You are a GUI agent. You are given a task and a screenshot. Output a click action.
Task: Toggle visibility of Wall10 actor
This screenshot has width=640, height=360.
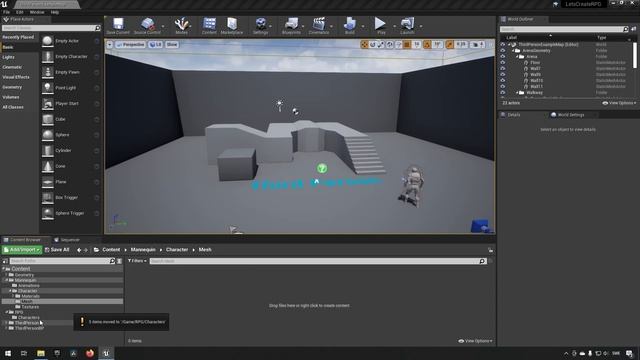(503, 80)
